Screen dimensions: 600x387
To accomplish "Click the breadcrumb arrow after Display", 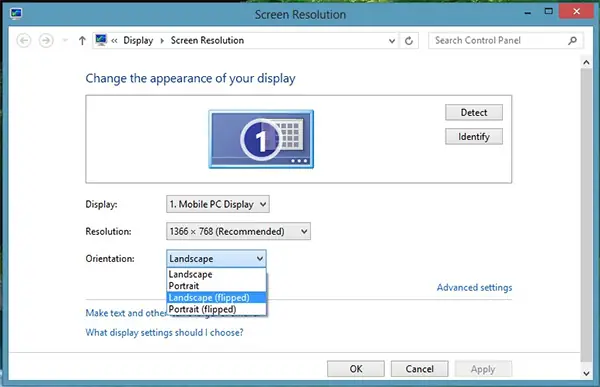I will click(x=162, y=41).
